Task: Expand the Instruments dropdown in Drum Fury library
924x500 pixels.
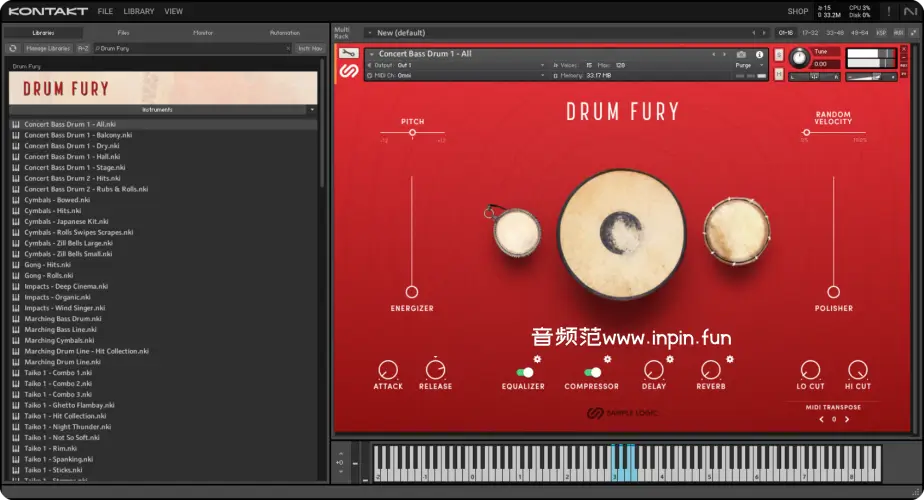Action: (x=312, y=109)
